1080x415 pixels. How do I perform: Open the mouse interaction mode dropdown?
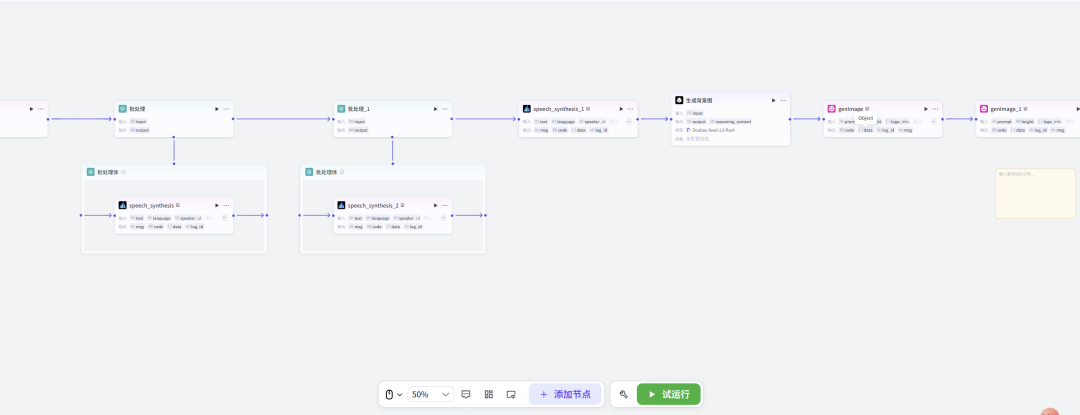393,394
